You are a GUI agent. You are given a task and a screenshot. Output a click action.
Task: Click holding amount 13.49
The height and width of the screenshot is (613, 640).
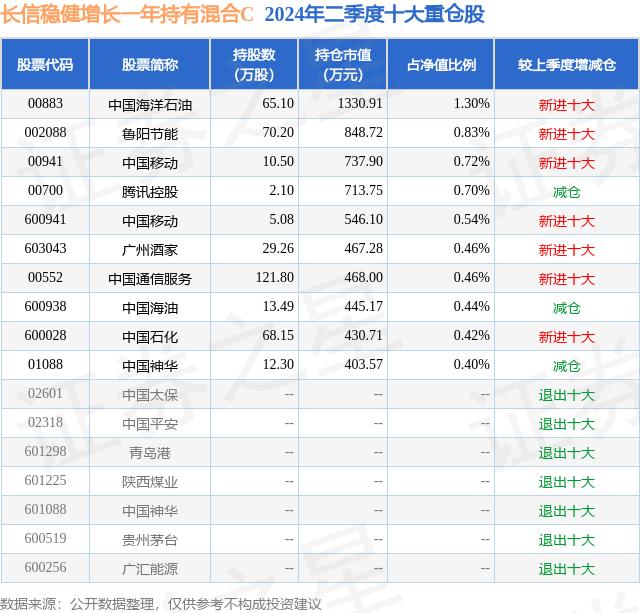(x=278, y=306)
